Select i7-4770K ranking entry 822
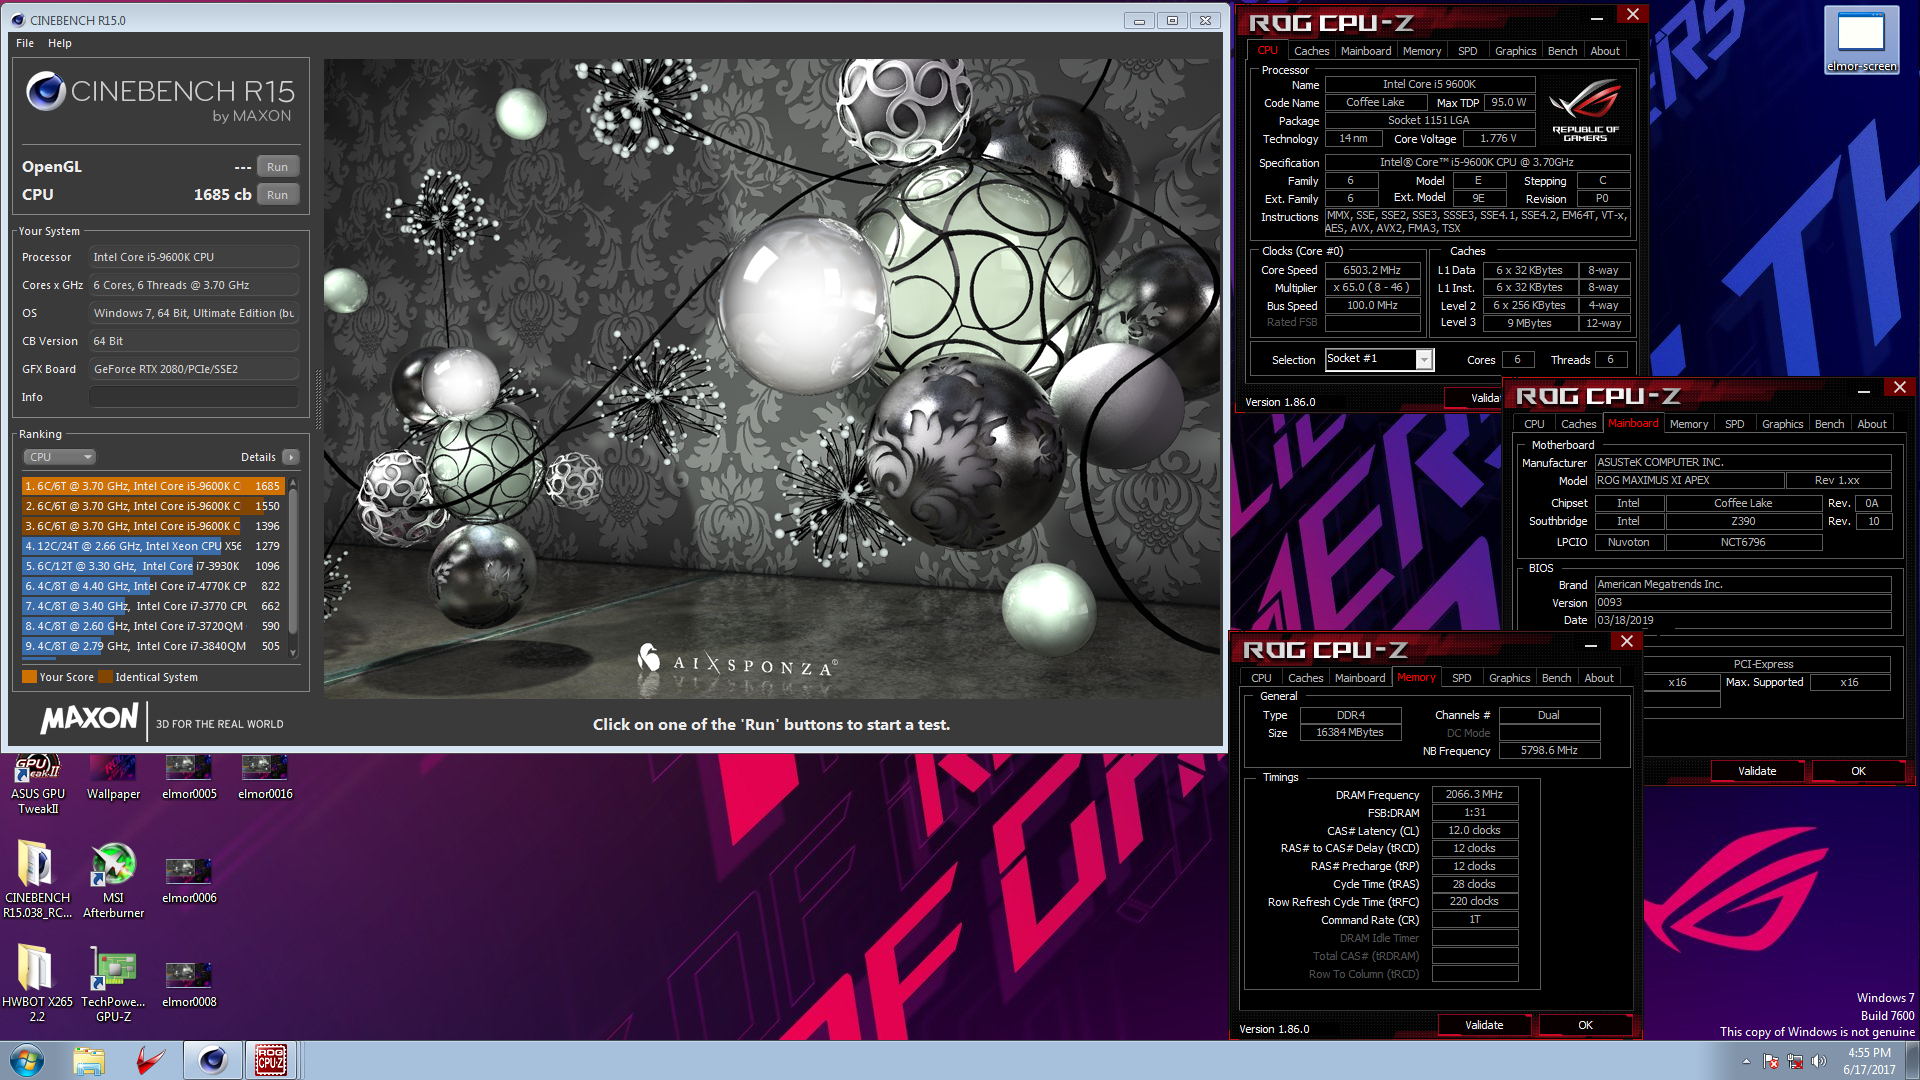 point(154,586)
